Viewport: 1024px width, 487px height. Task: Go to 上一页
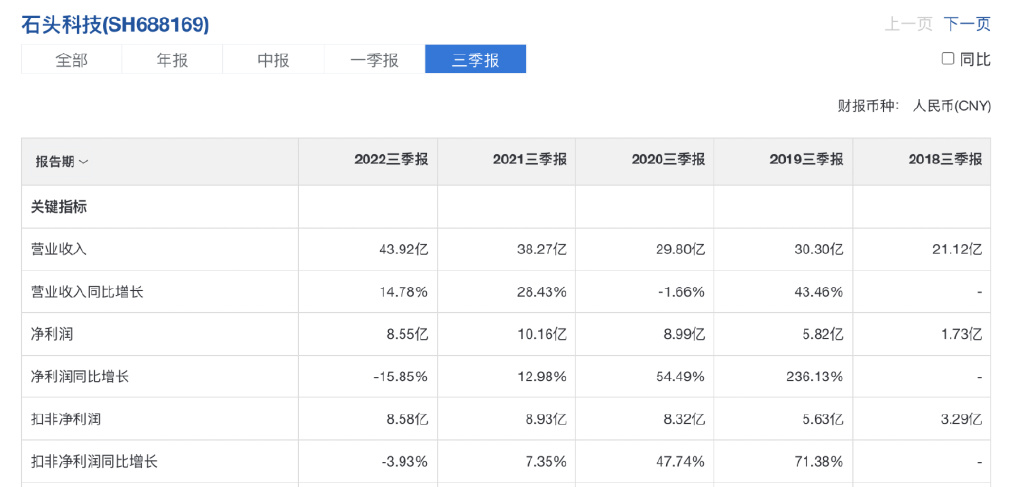(x=908, y=25)
